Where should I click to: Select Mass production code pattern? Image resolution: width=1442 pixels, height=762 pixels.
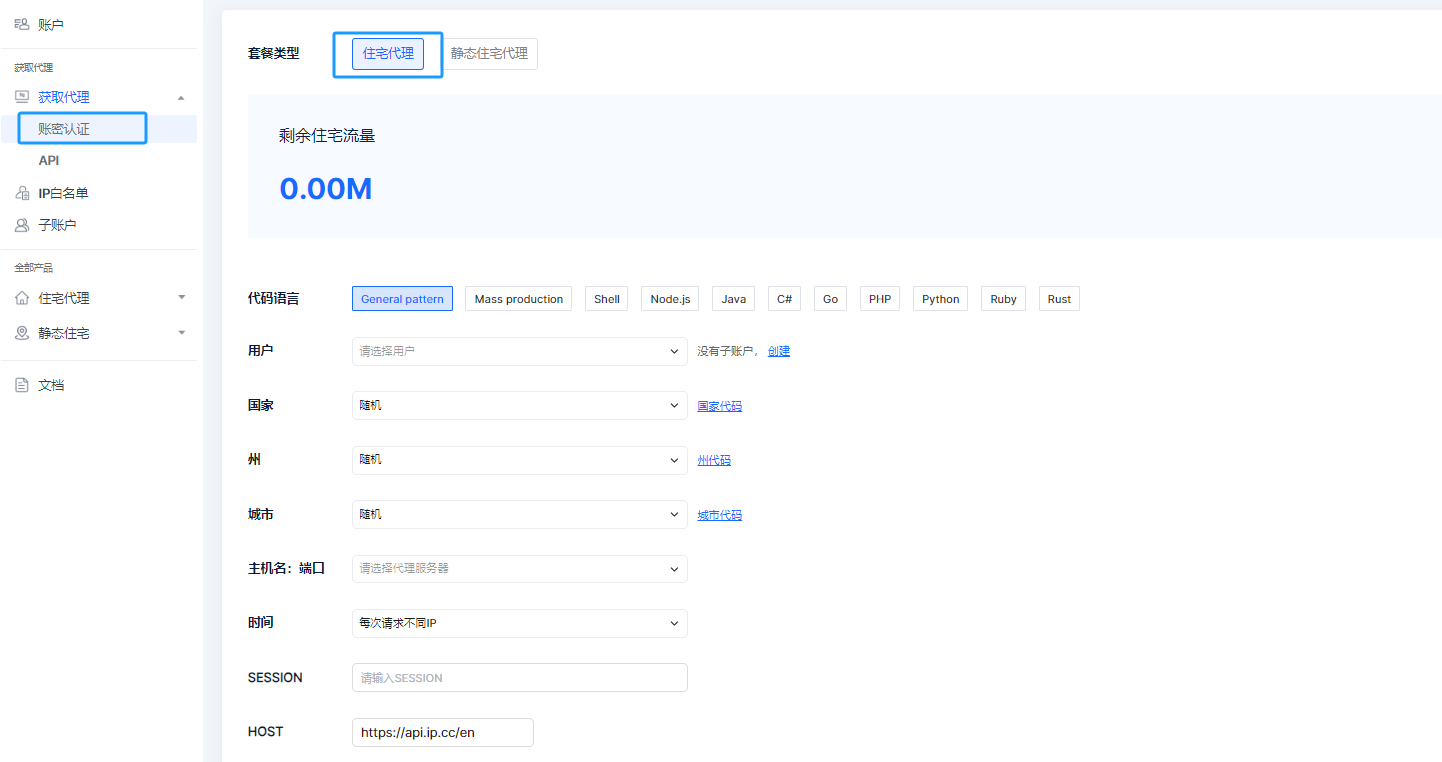(518, 299)
